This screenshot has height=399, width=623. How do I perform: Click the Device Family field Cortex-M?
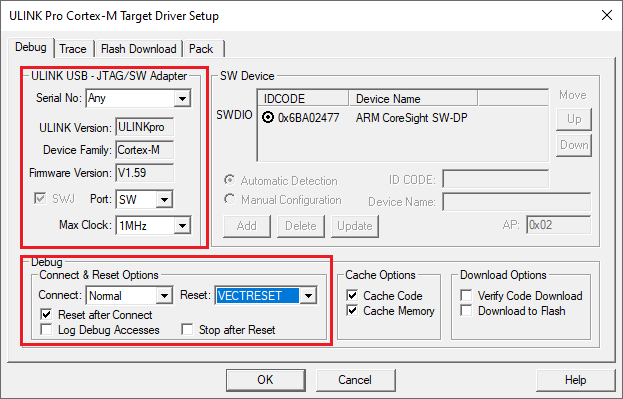144,150
